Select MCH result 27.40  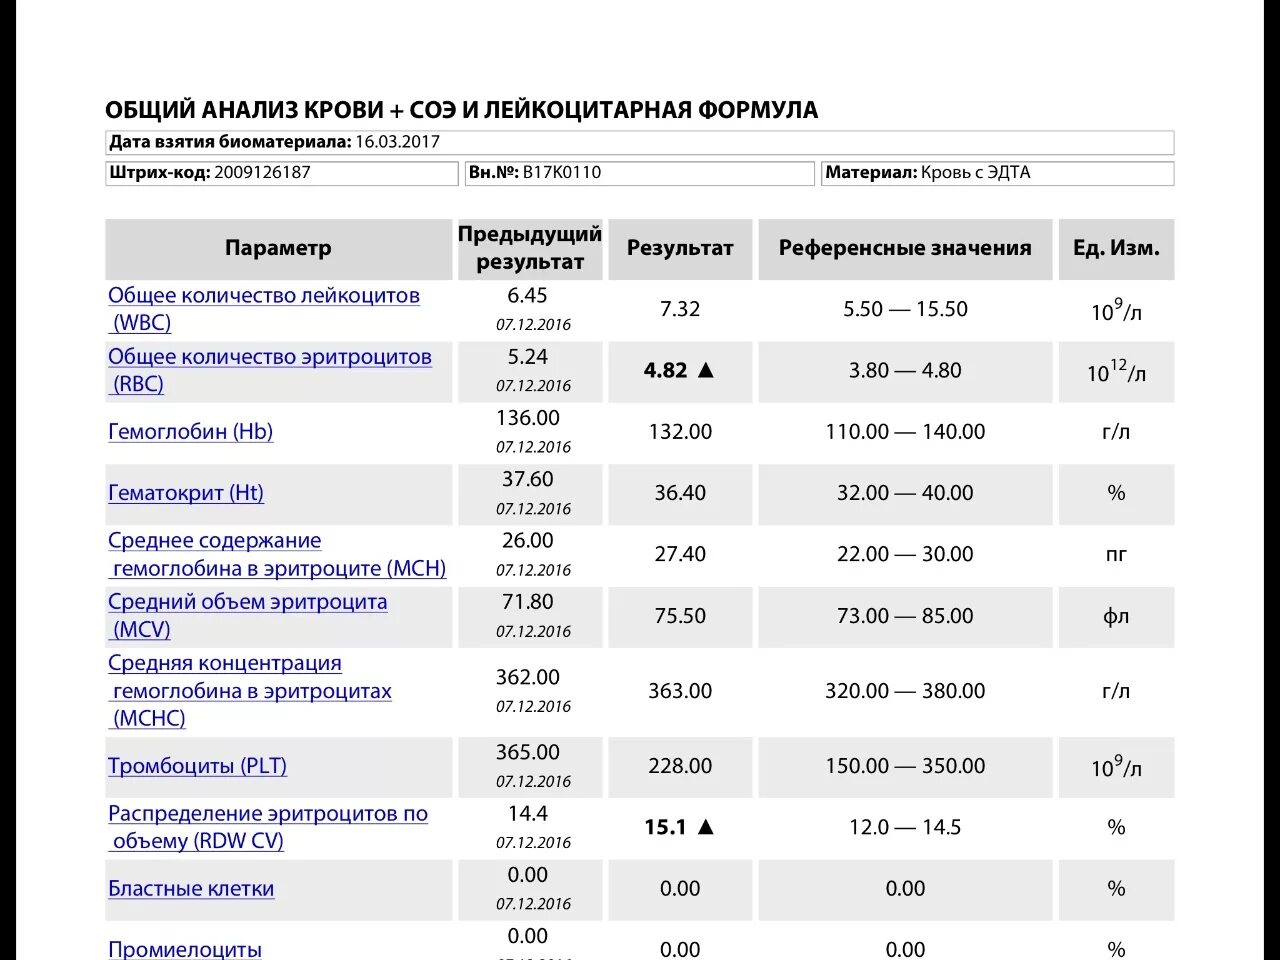click(680, 554)
